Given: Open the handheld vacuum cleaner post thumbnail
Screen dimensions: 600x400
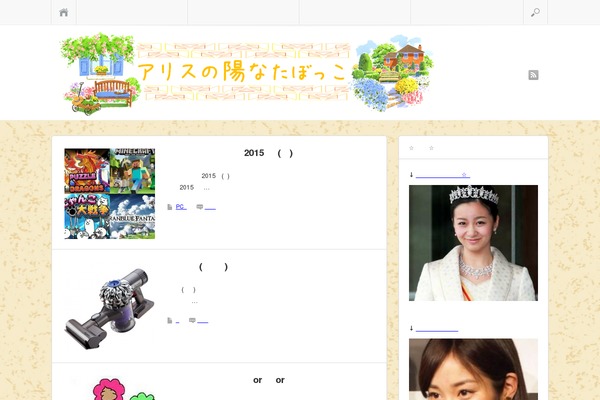Looking at the screenshot, I should click(109, 307).
